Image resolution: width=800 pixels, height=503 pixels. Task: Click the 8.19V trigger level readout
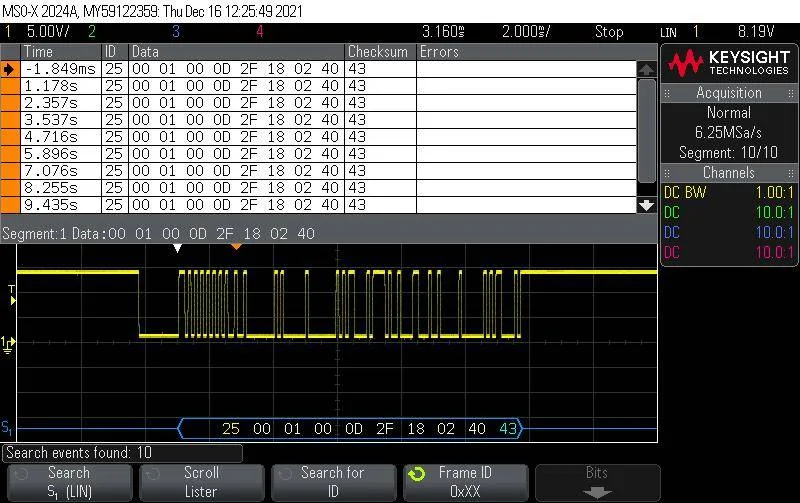[x=756, y=32]
